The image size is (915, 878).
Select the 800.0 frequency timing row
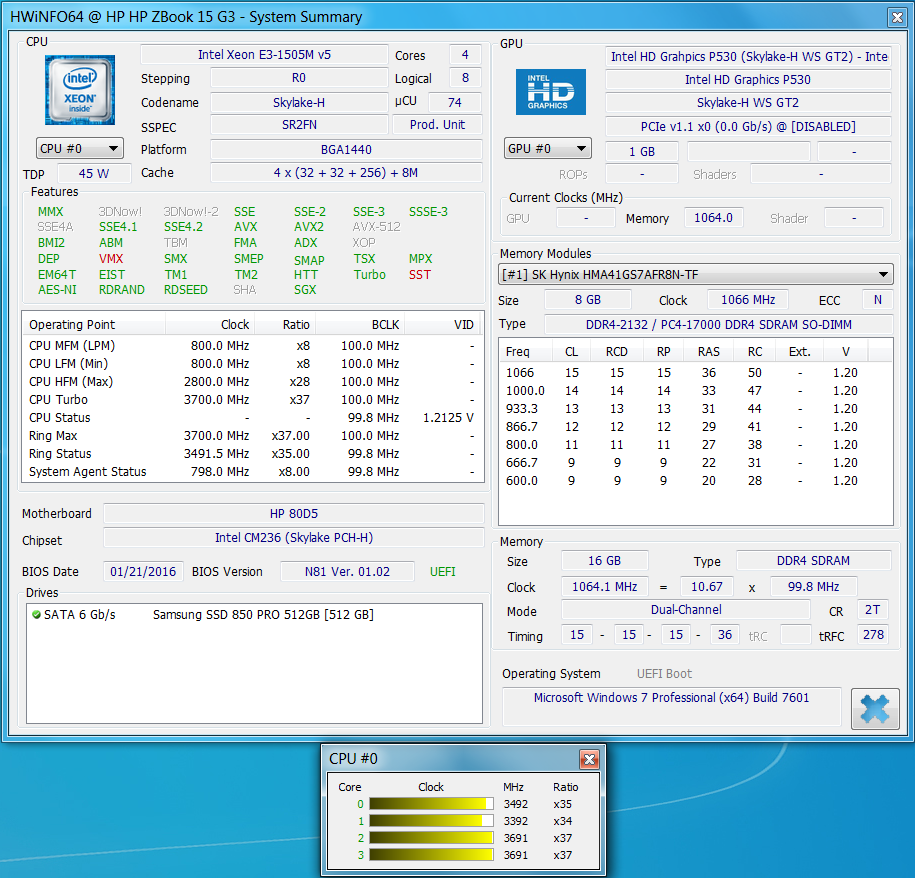[696, 445]
